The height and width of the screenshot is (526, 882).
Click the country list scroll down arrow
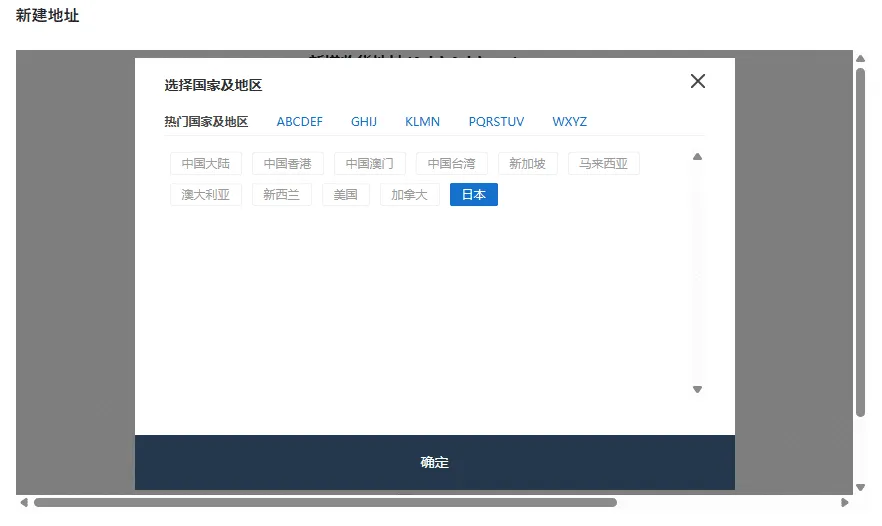[x=698, y=389]
